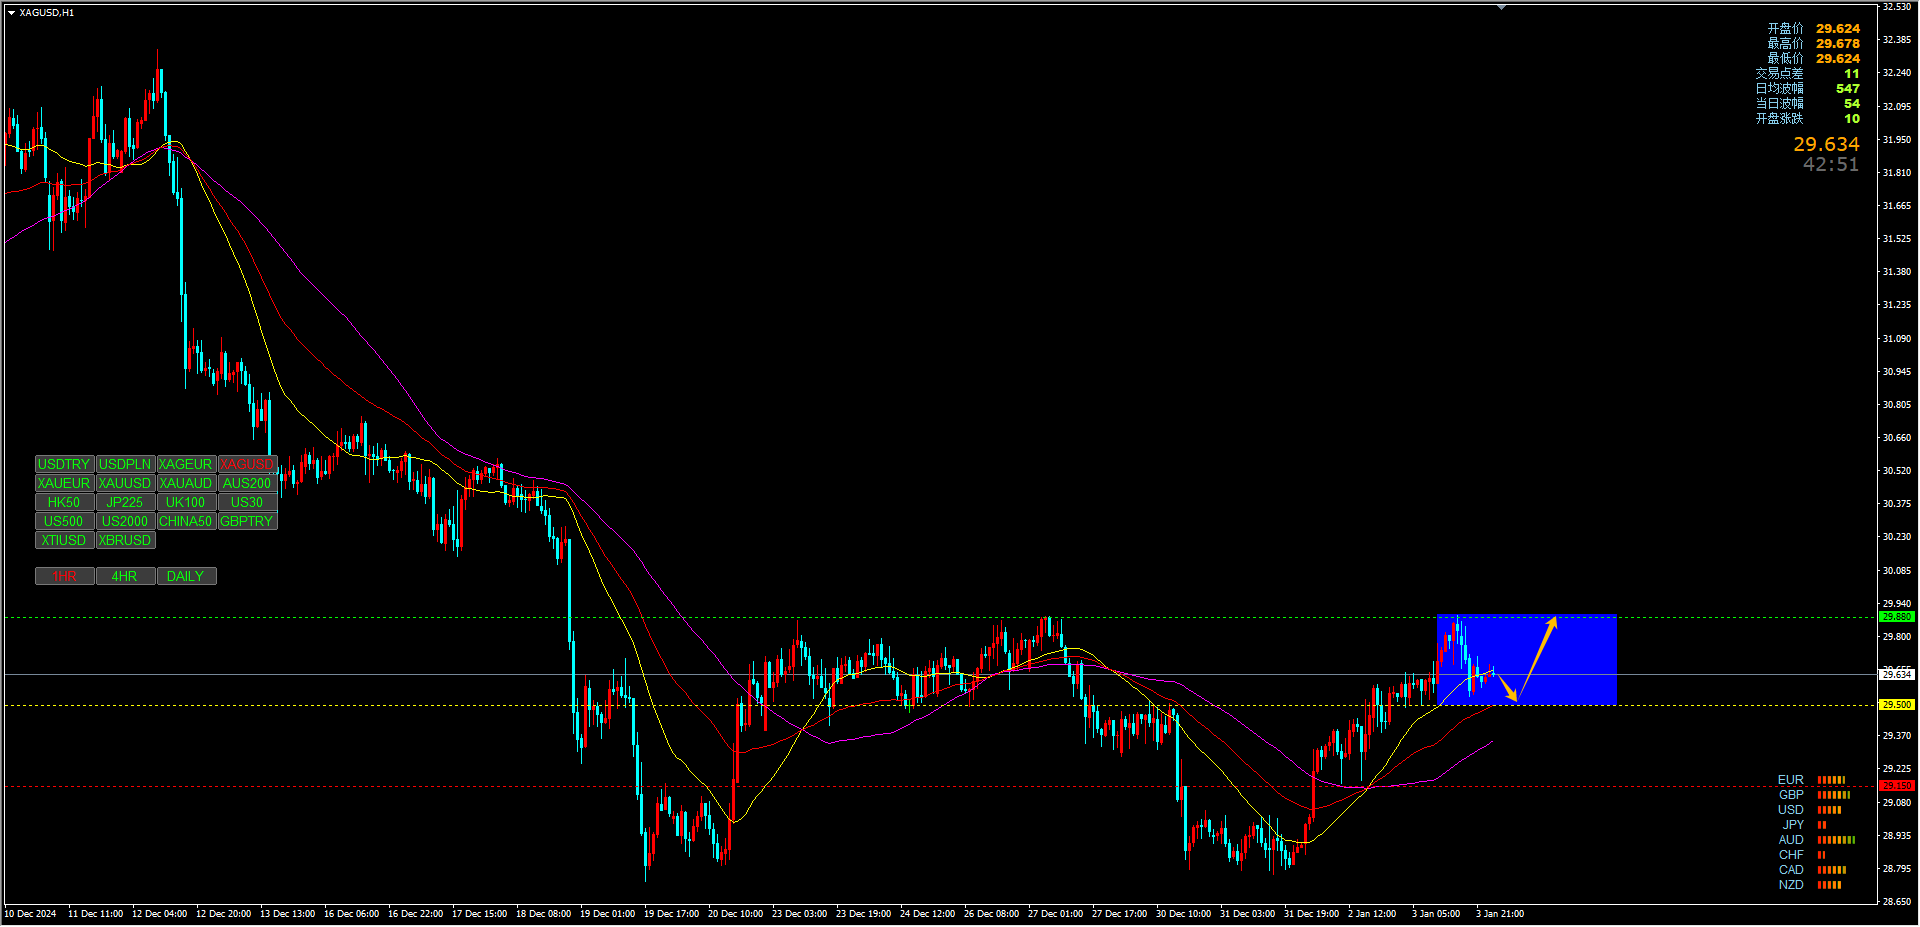
Task: Click the USD currency strength meter
Action: [x=1829, y=810]
